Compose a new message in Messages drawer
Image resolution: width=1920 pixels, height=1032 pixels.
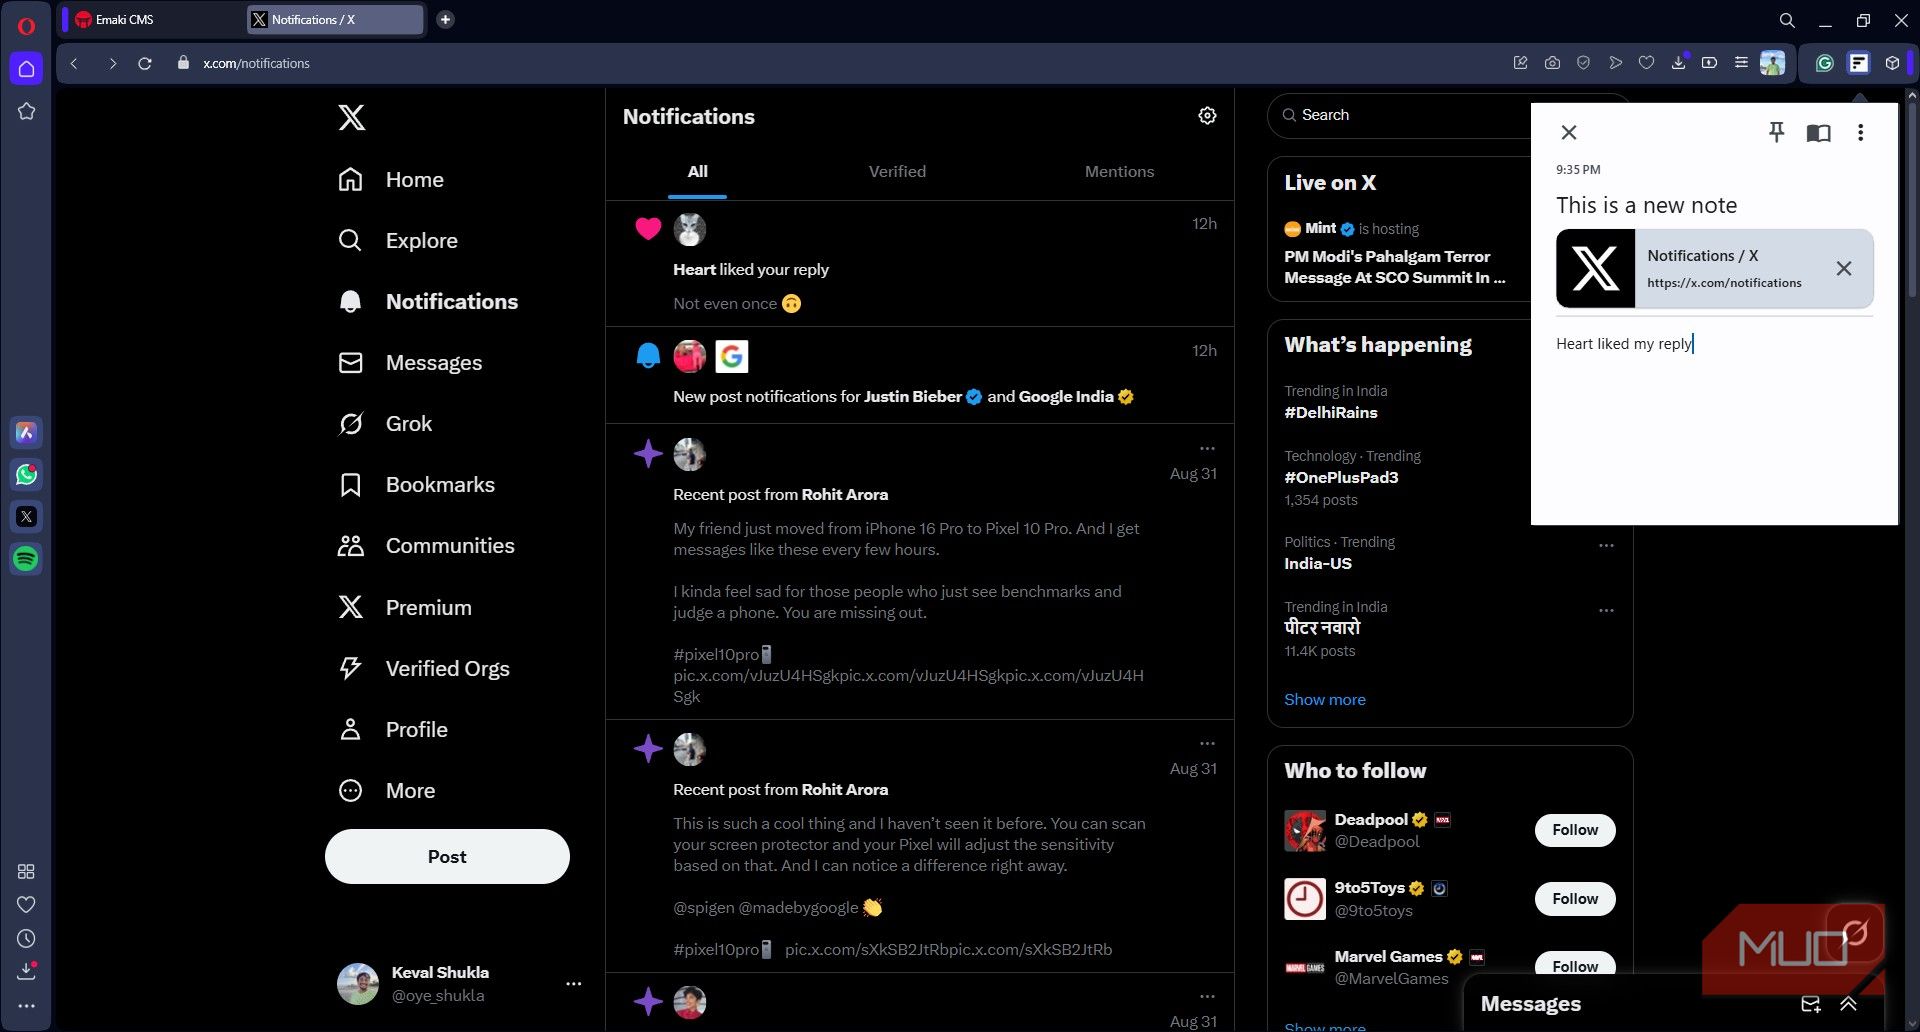tap(1810, 1004)
